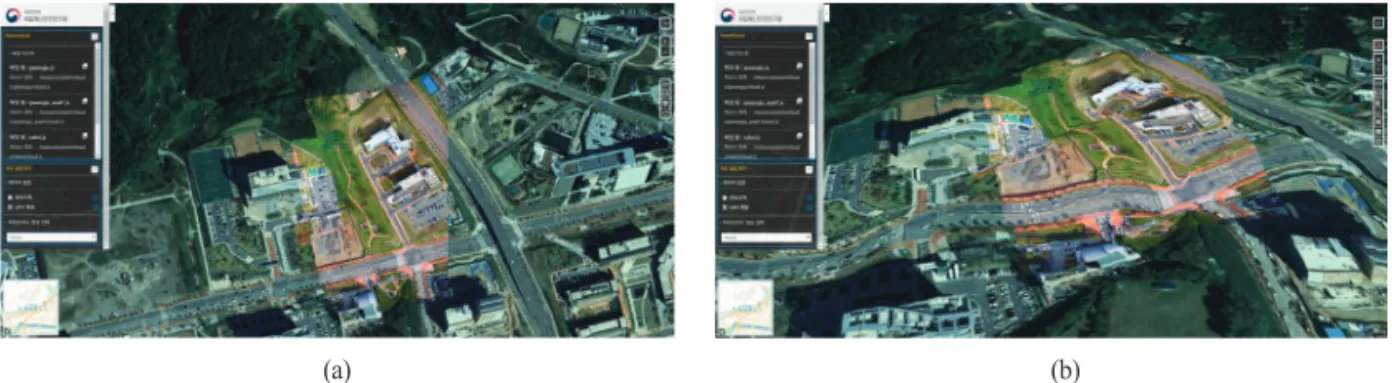Open the bottom dropdown in screenshot (a)'s side panel
The image size is (1392, 383).
click(52, 238)
